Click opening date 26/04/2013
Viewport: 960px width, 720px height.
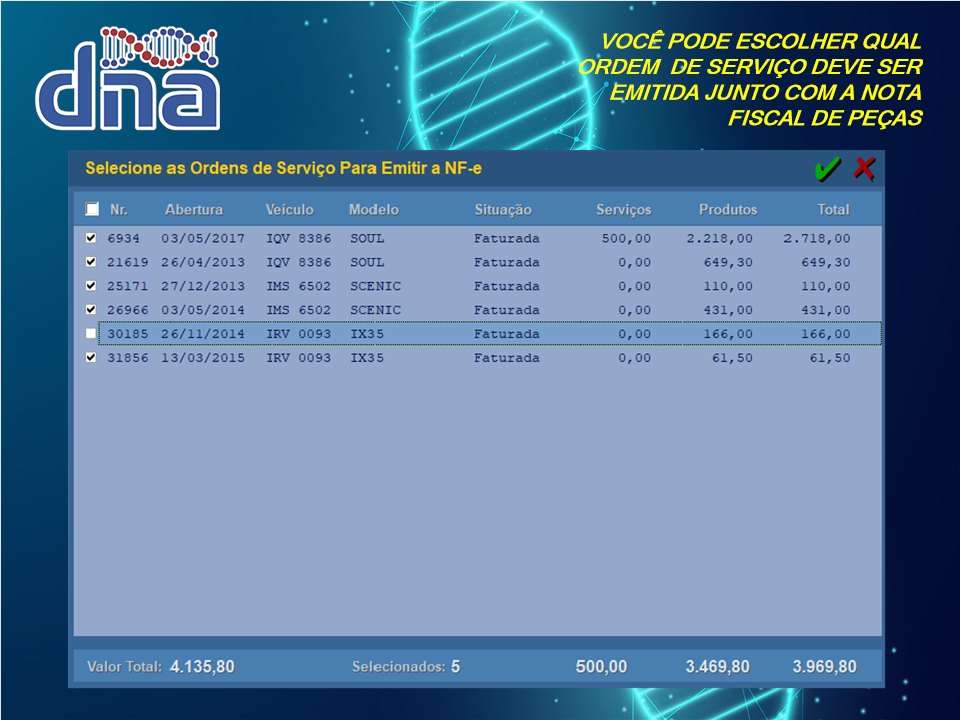point(203,262)
